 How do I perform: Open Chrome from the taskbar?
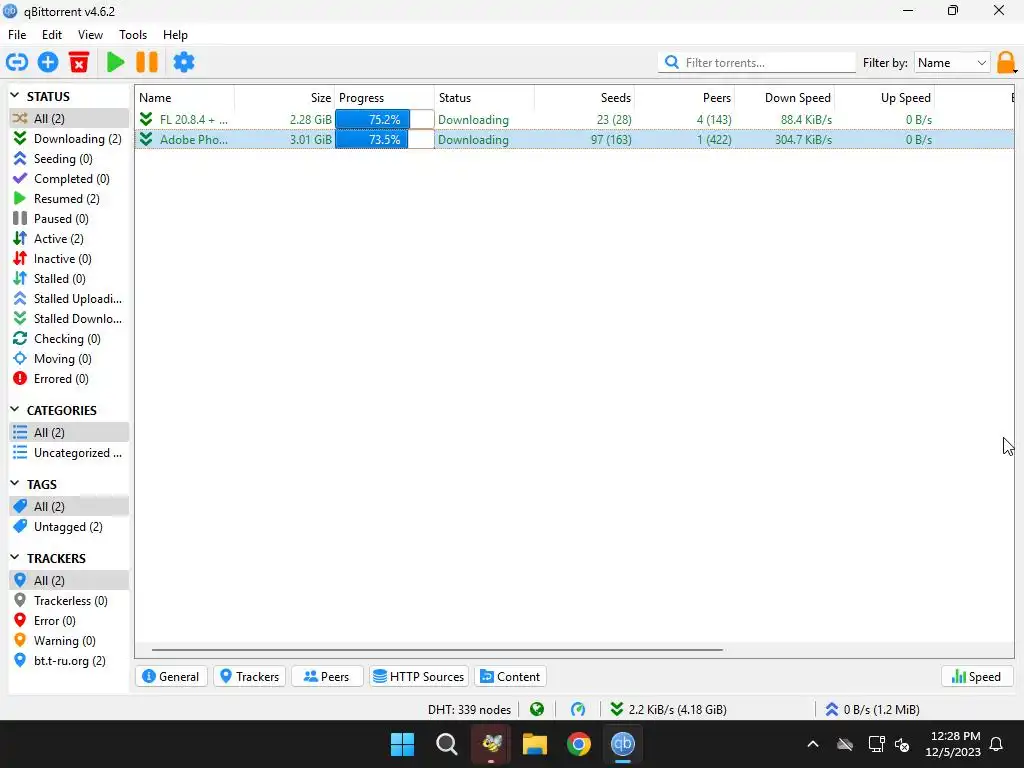(579, 744)
